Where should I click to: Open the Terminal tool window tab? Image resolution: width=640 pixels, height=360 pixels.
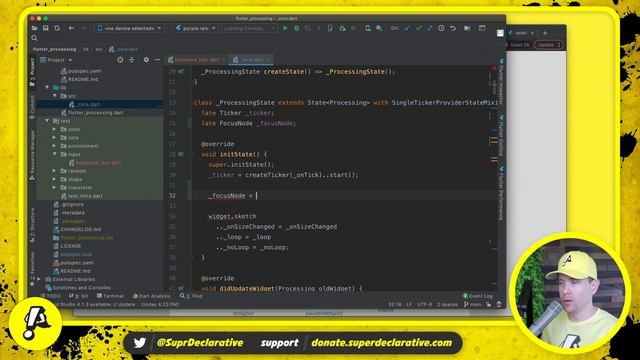click(x=111, y=296)
